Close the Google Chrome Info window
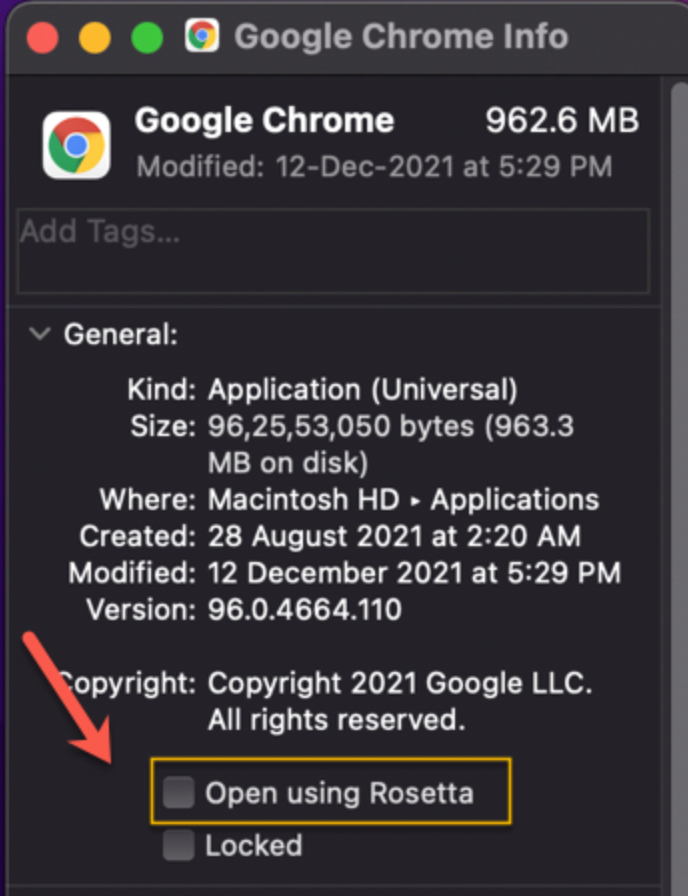Image resolution: width=688 pixels, height=896 pixels. pos(42,38)
